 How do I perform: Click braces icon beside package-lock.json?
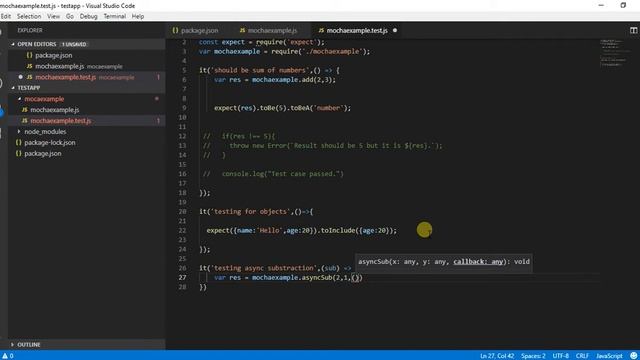[18, 142]
